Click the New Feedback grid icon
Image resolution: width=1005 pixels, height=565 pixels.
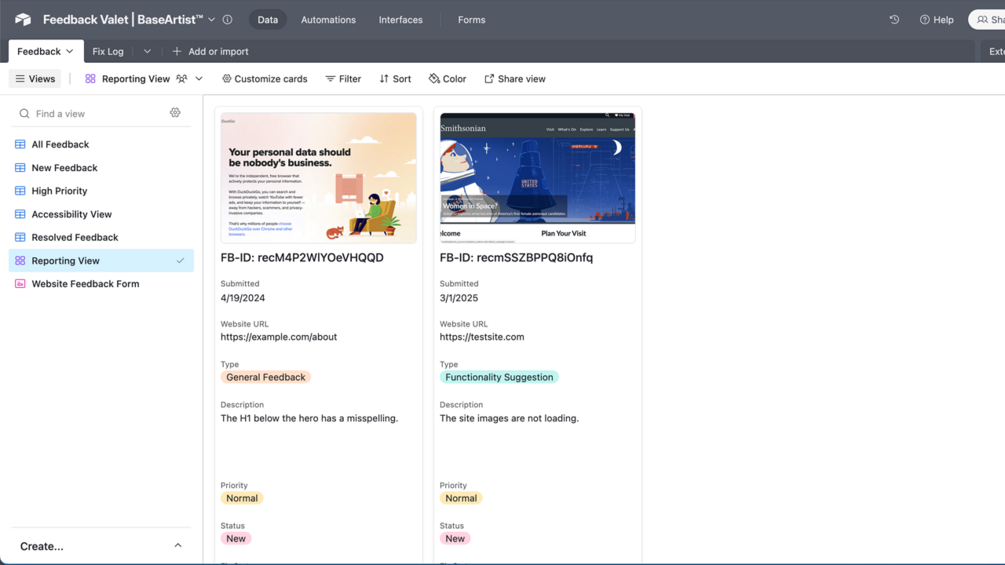click(21, 167)
